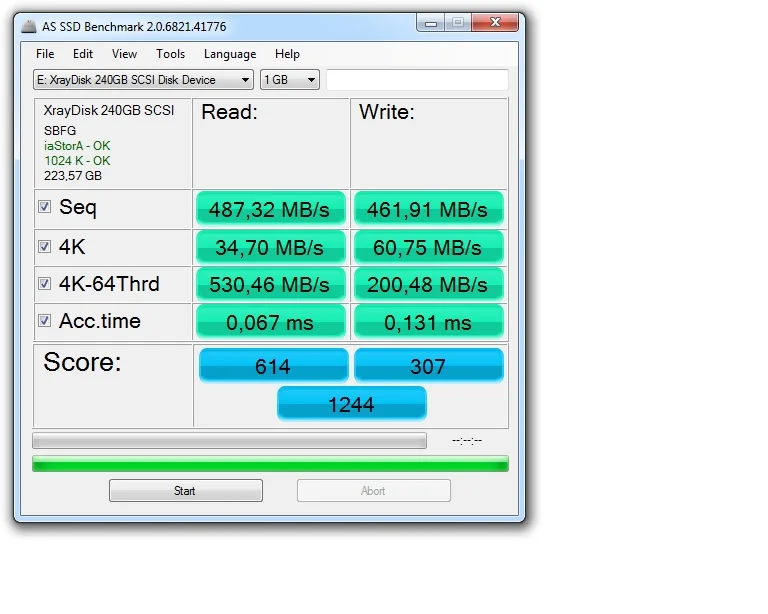Image resolution: width=768 pixels, height=614 pixels.
Task: Open the File menu
Action: tap(45, 54)
